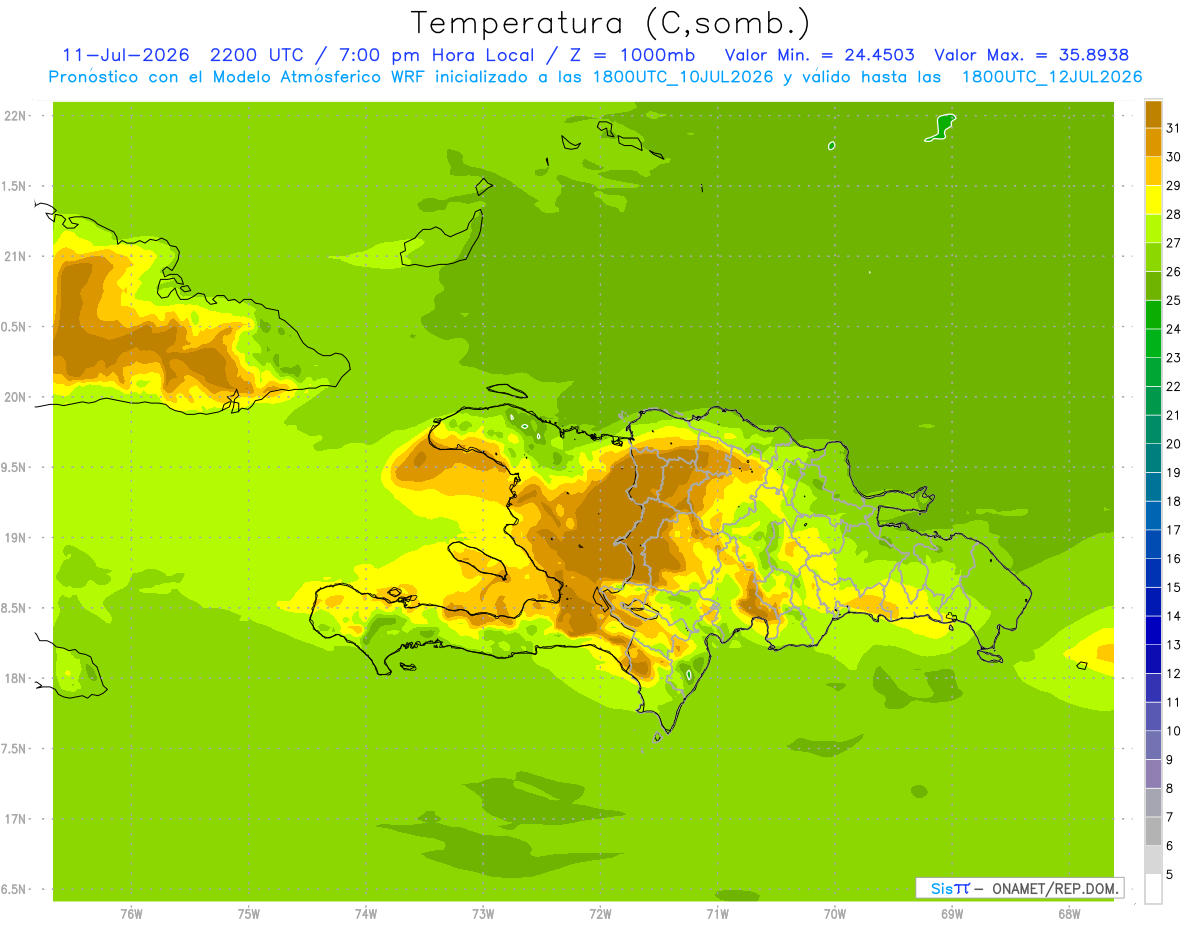Click the '20N' latitude axis label
Screen dimensions: 1200x927
pos(15,397)
